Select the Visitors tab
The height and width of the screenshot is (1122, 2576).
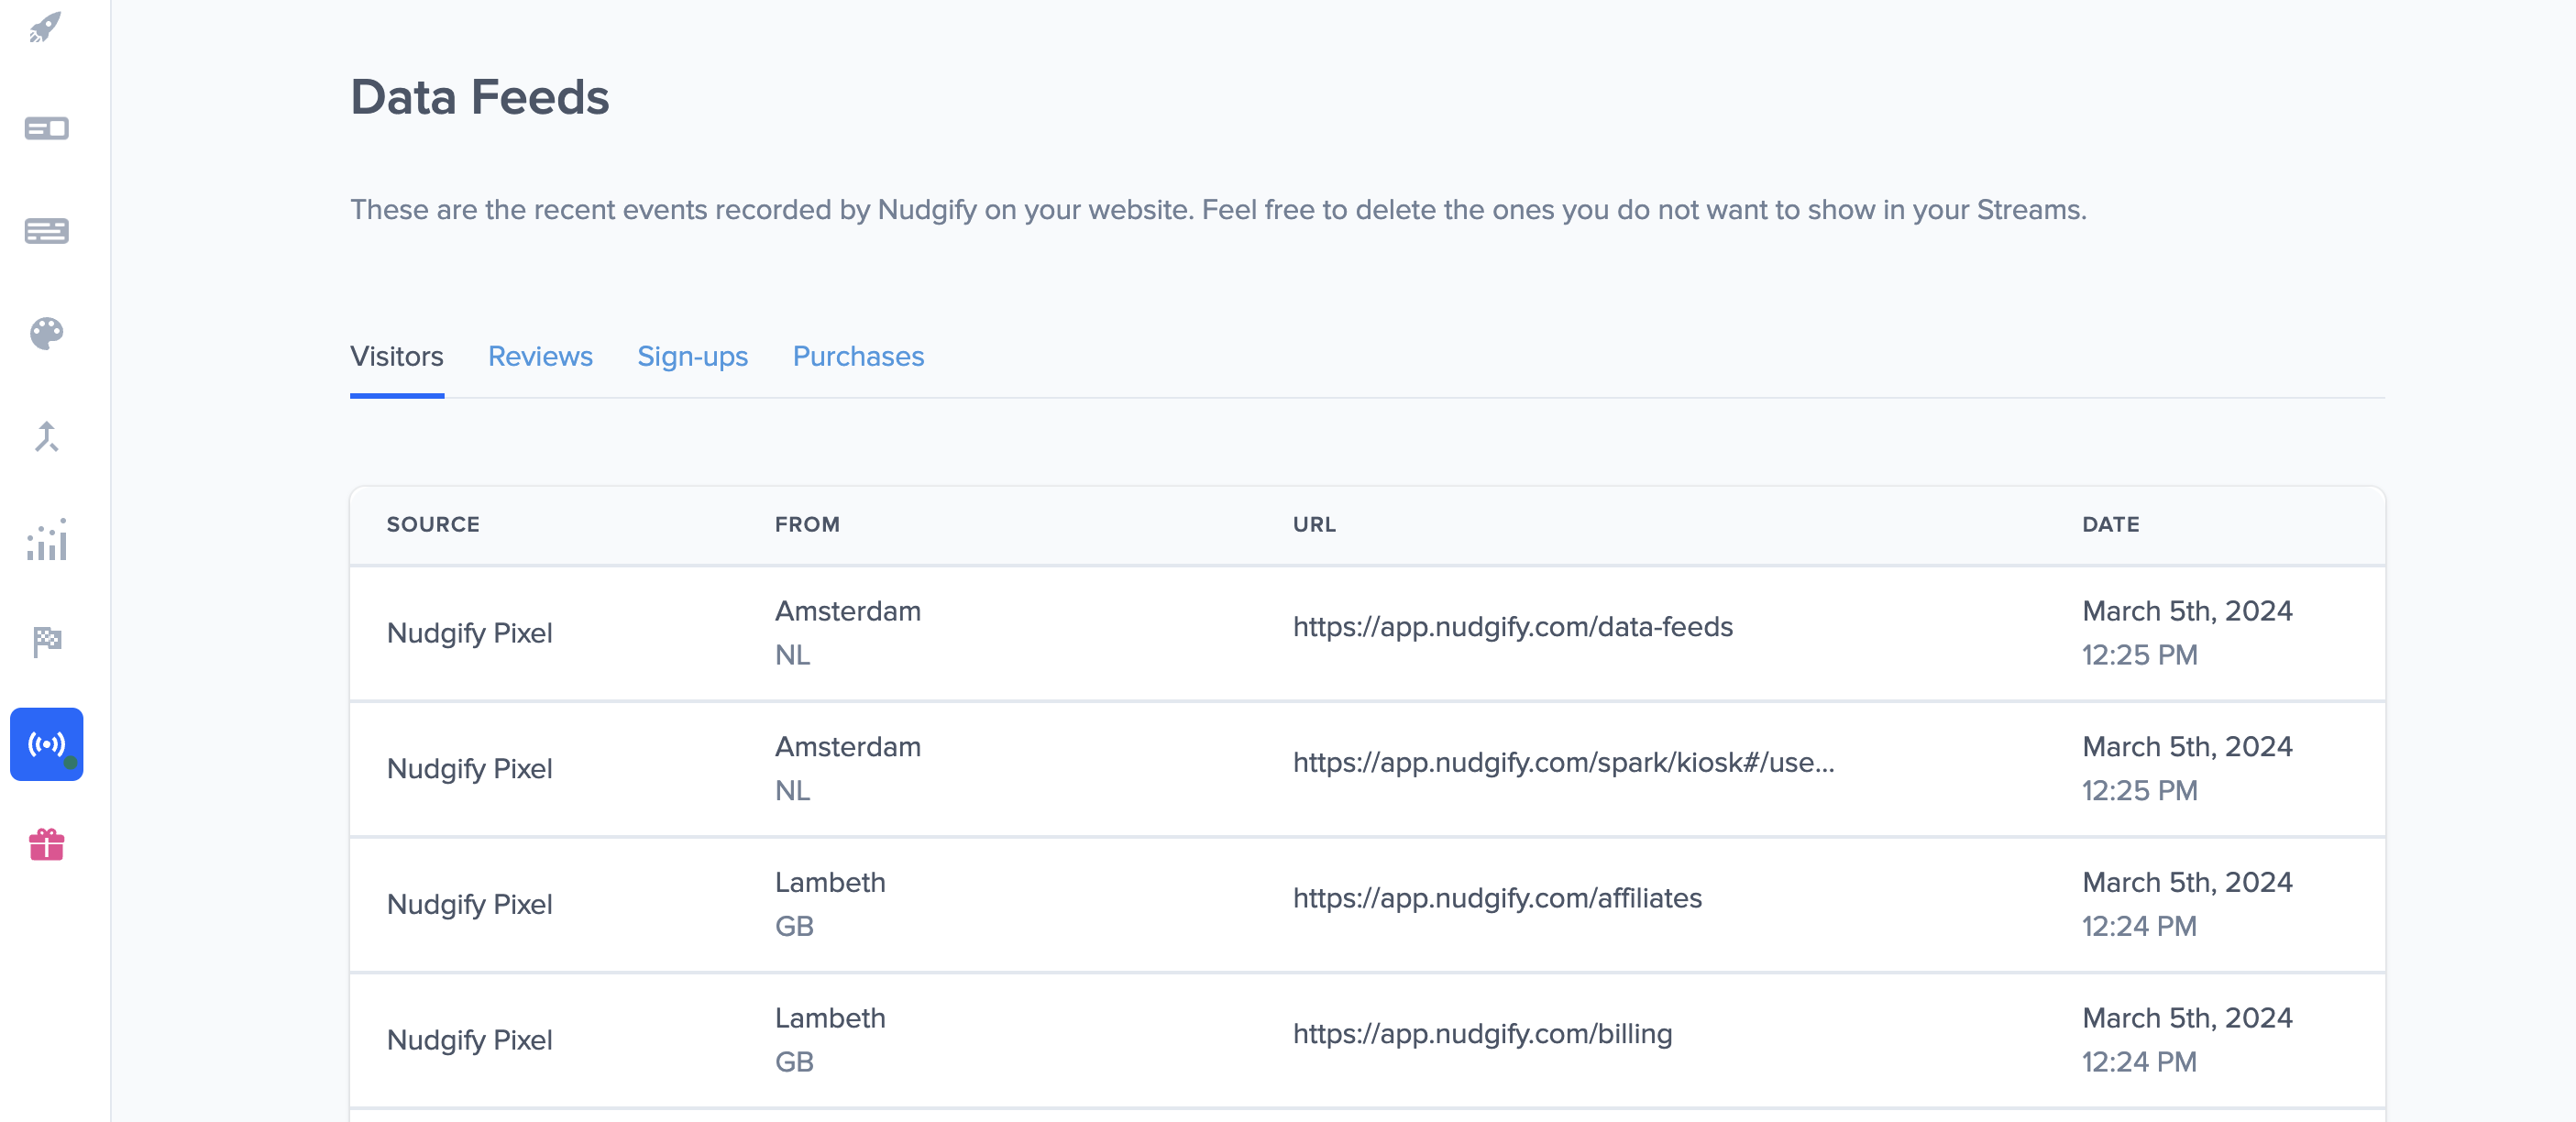(396, 356)
